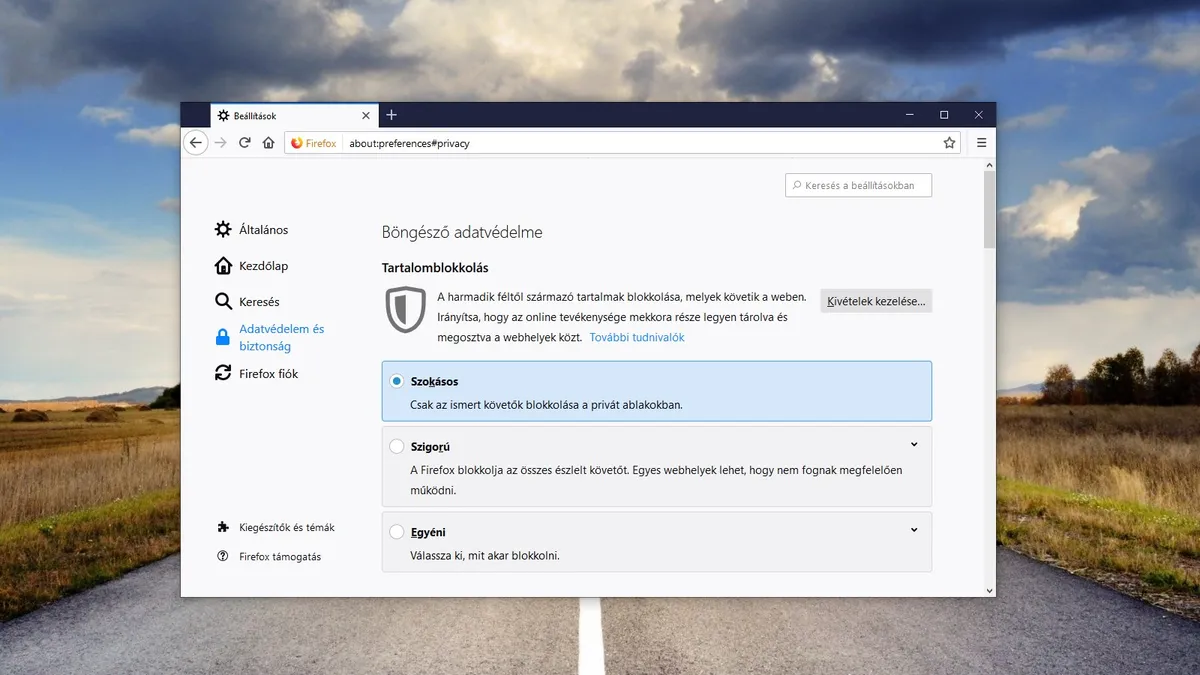Screen dimensions: 1200x675
Task: Open the Kivételek kezelése dialog
Action: [x=876, y=300]
